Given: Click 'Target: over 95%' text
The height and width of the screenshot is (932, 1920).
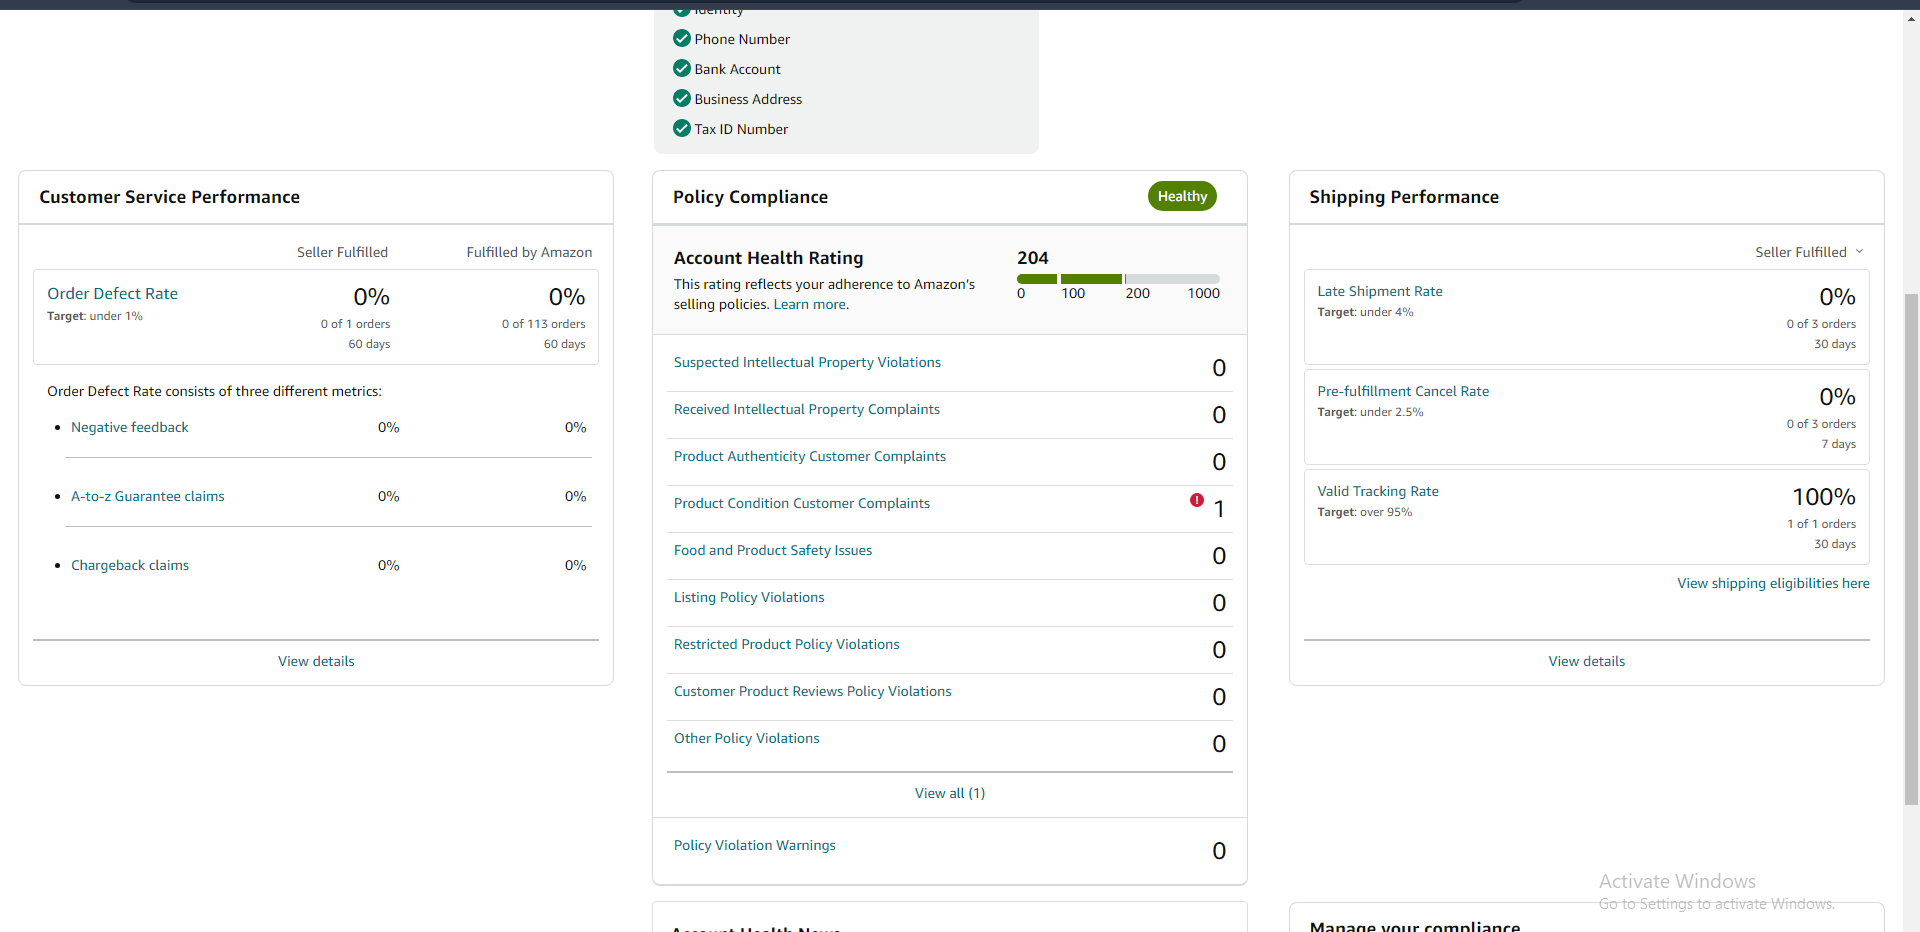Looking at the screenshot, I should coord(1364,512).
